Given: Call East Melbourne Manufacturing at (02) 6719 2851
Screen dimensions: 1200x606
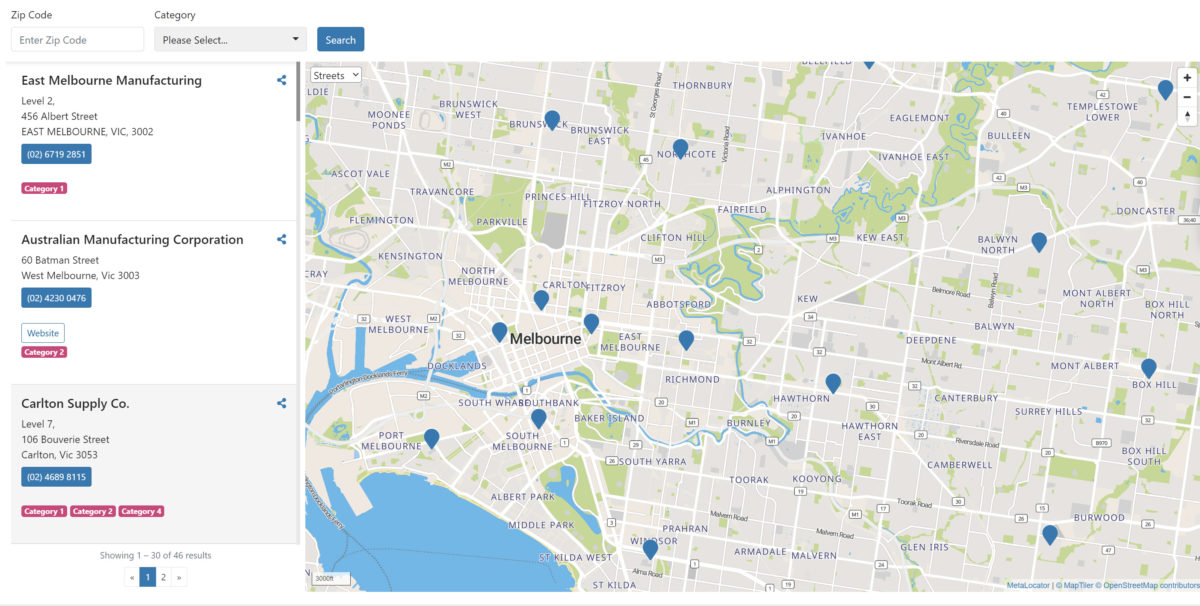Looking at the screenshot, I should point(56,154).
